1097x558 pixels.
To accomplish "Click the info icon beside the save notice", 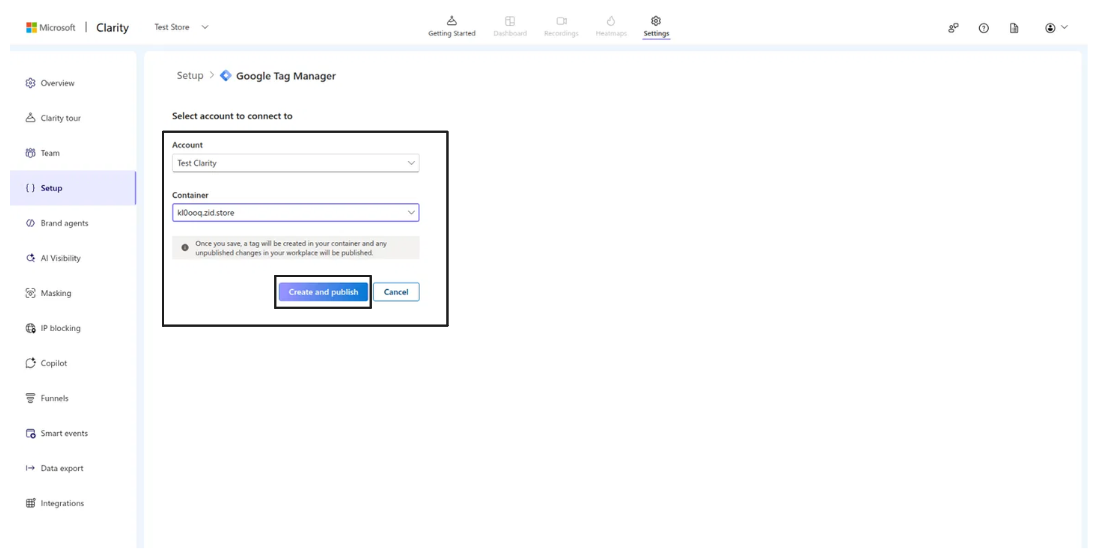I will click(185, 248).
